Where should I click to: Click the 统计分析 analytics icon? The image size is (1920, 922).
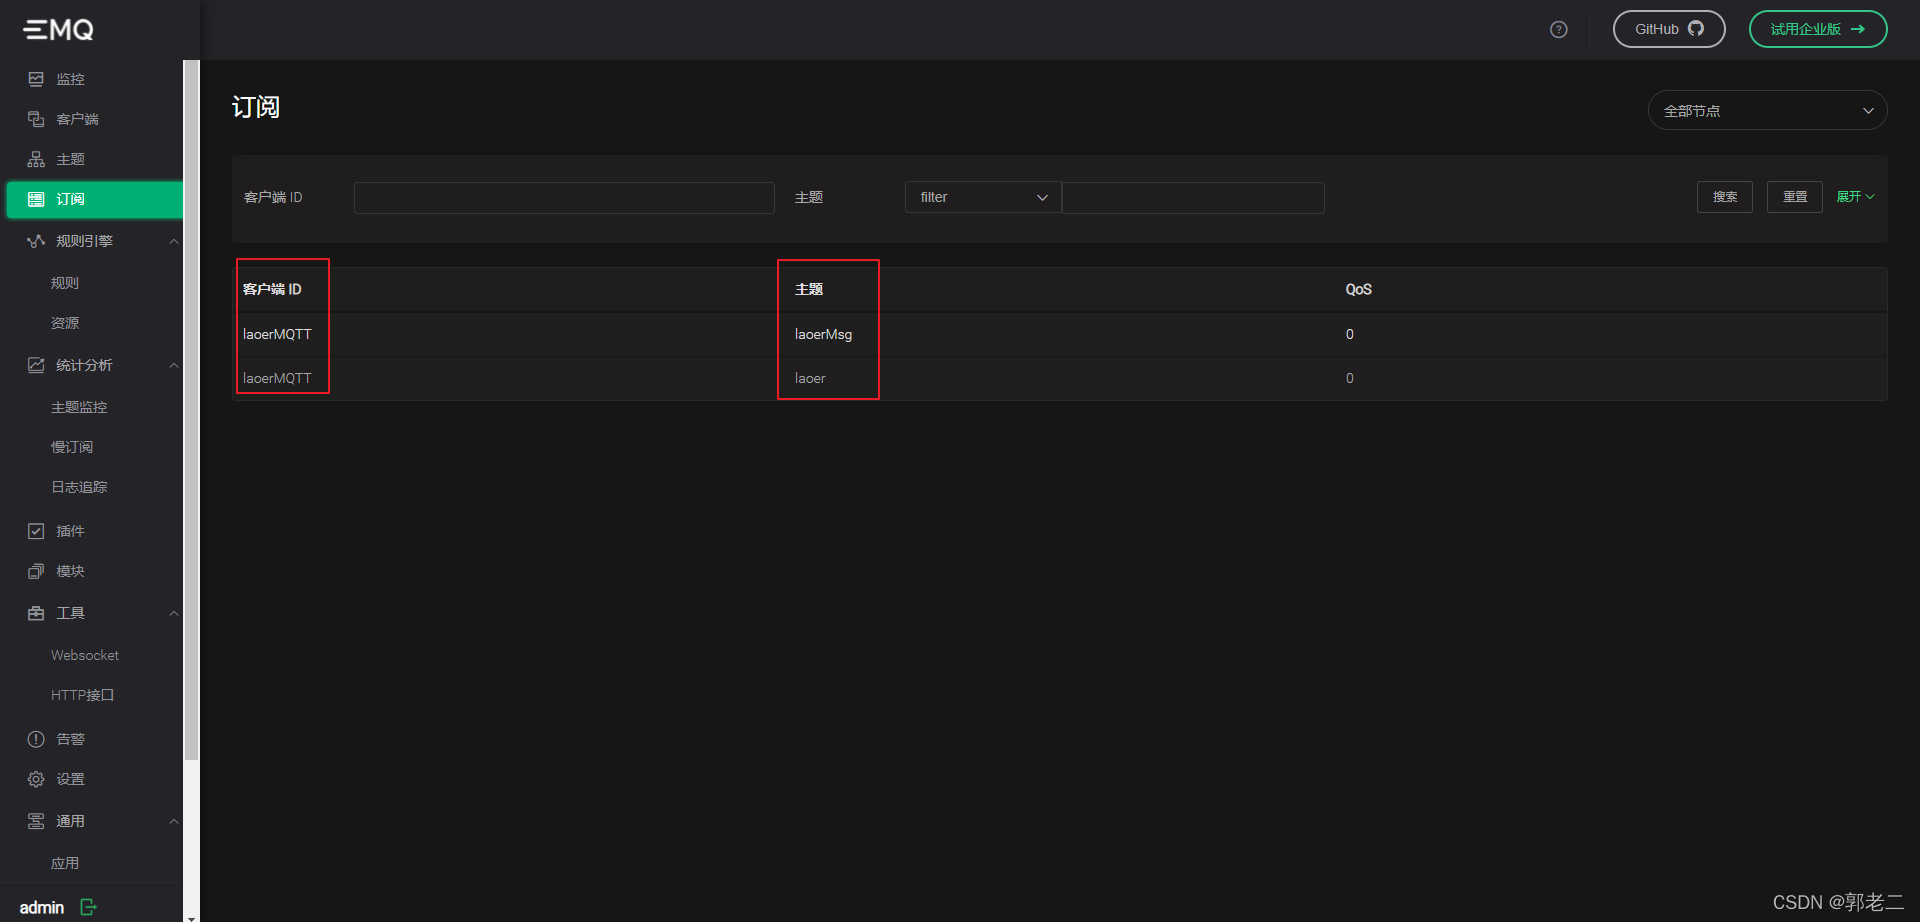pos(36,365)
